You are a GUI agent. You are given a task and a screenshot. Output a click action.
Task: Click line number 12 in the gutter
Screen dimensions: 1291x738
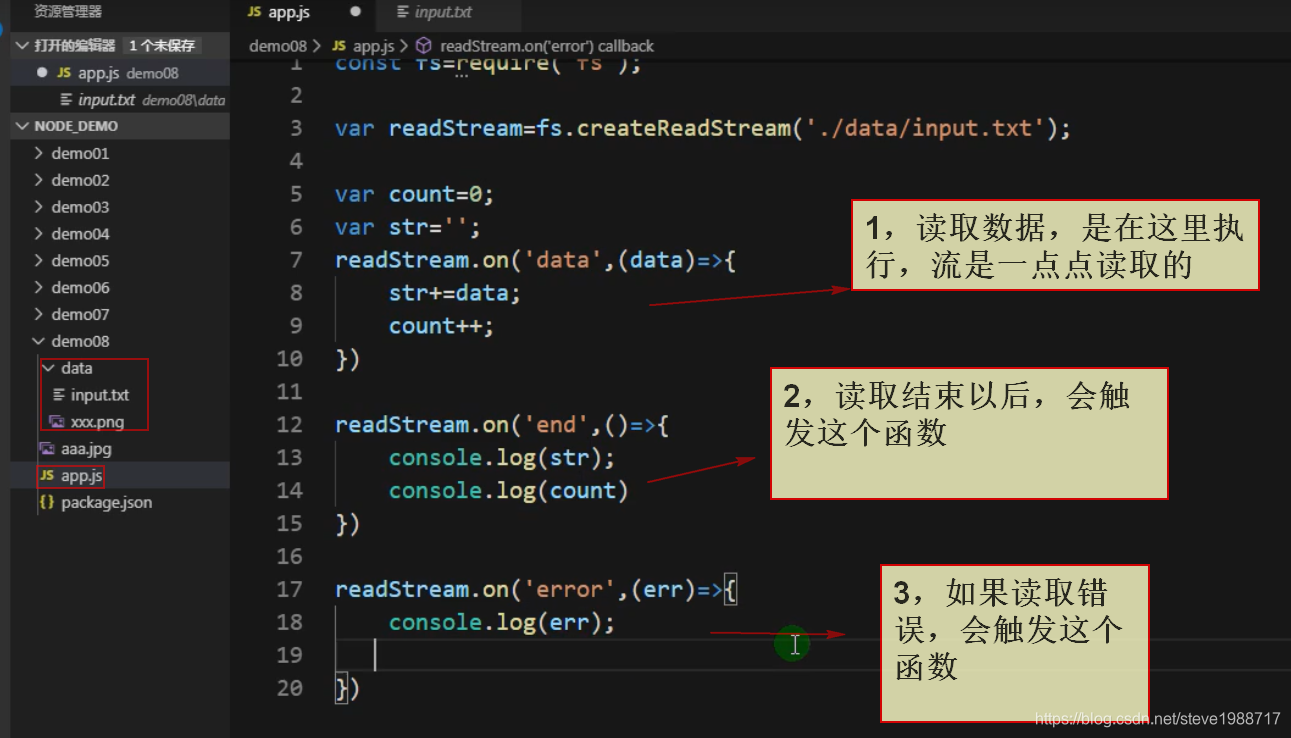289,425
